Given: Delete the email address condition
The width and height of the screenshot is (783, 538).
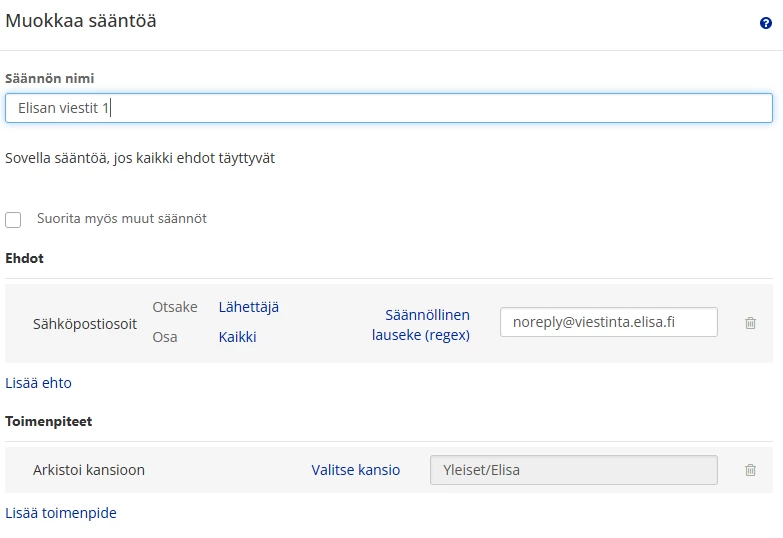Looking at the screenshot, I should tap(750, 323).
